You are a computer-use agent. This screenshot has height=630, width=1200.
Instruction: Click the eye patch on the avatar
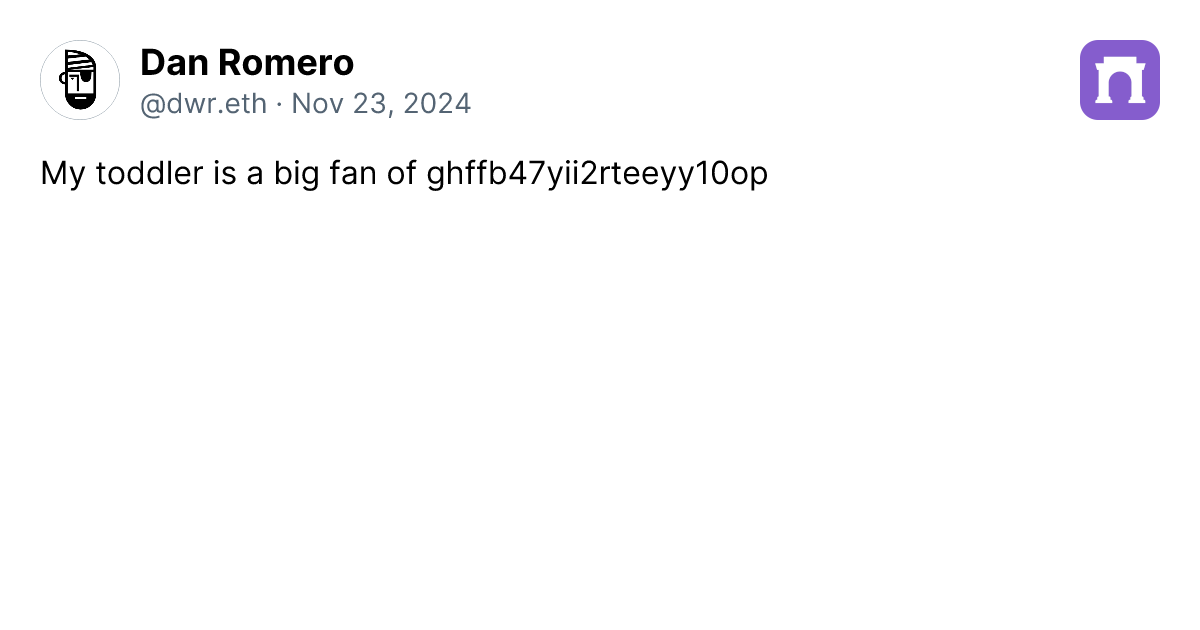click(x=88, y=74)
